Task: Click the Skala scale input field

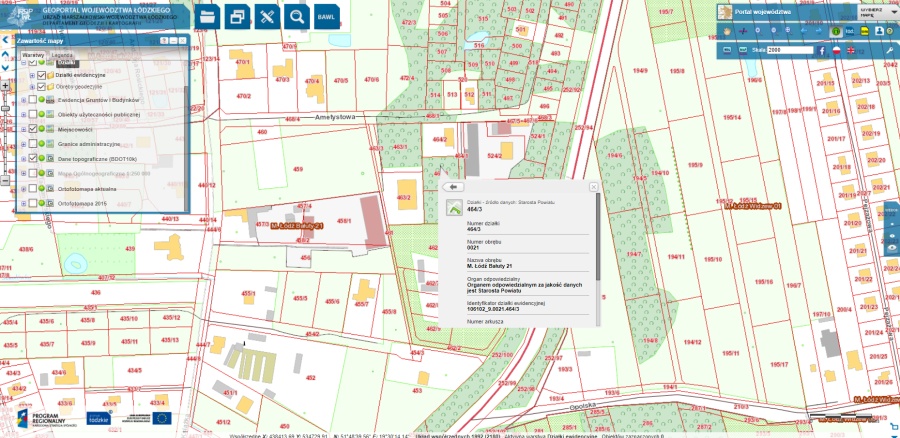Action: point(790,51)
